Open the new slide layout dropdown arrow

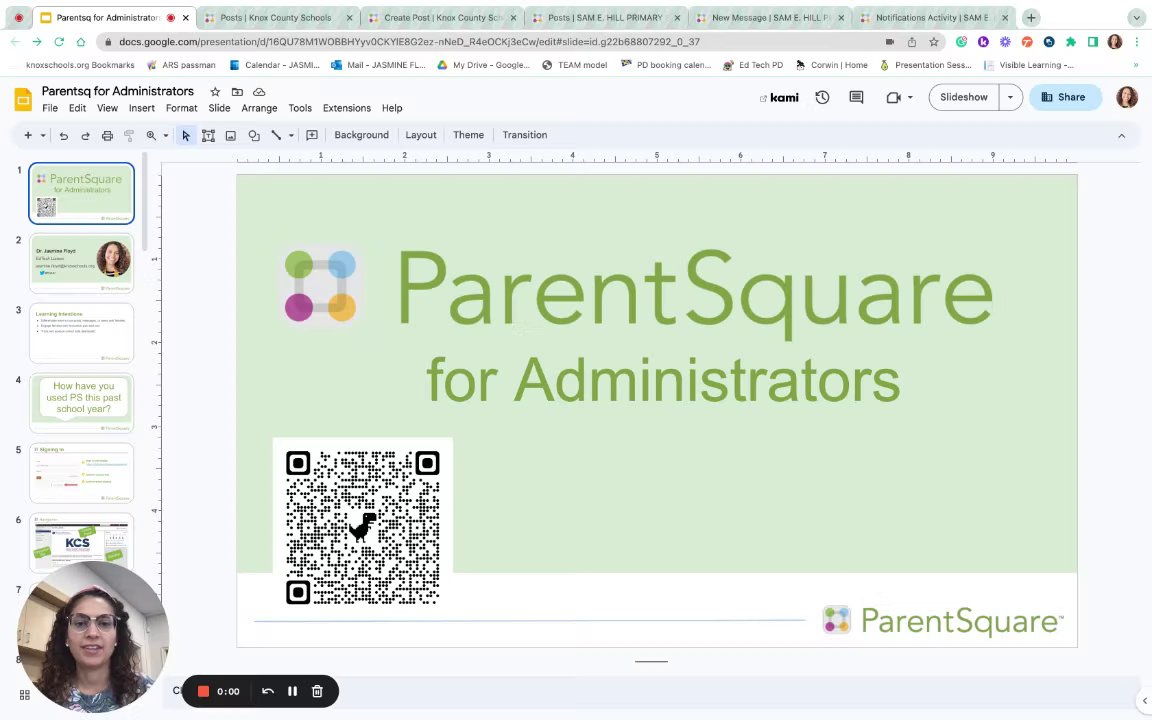[x=43, y=135]
